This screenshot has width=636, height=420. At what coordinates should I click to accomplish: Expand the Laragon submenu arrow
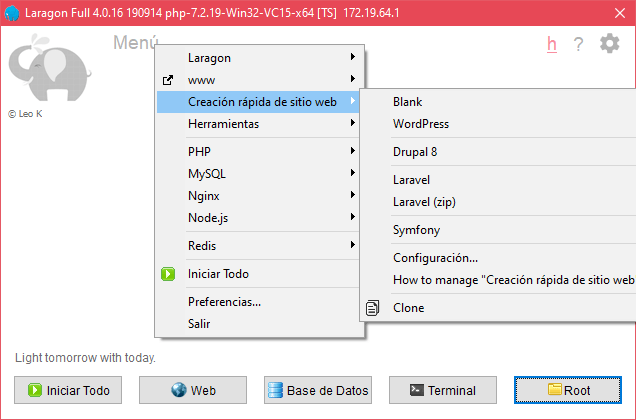point(353,57)
